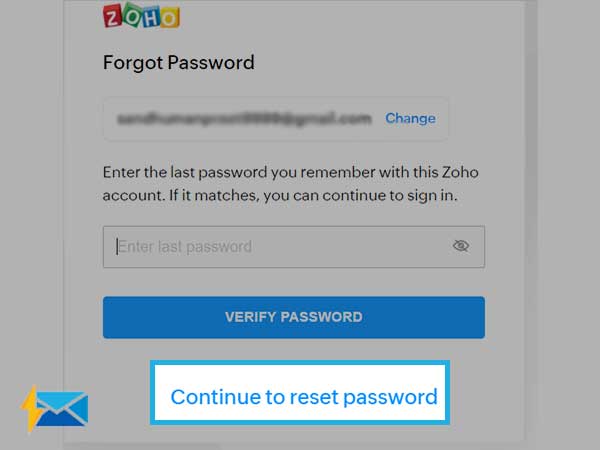
Task: Click the Forgot Password heading
Action: pyautogui.click(x=178, y=62)
